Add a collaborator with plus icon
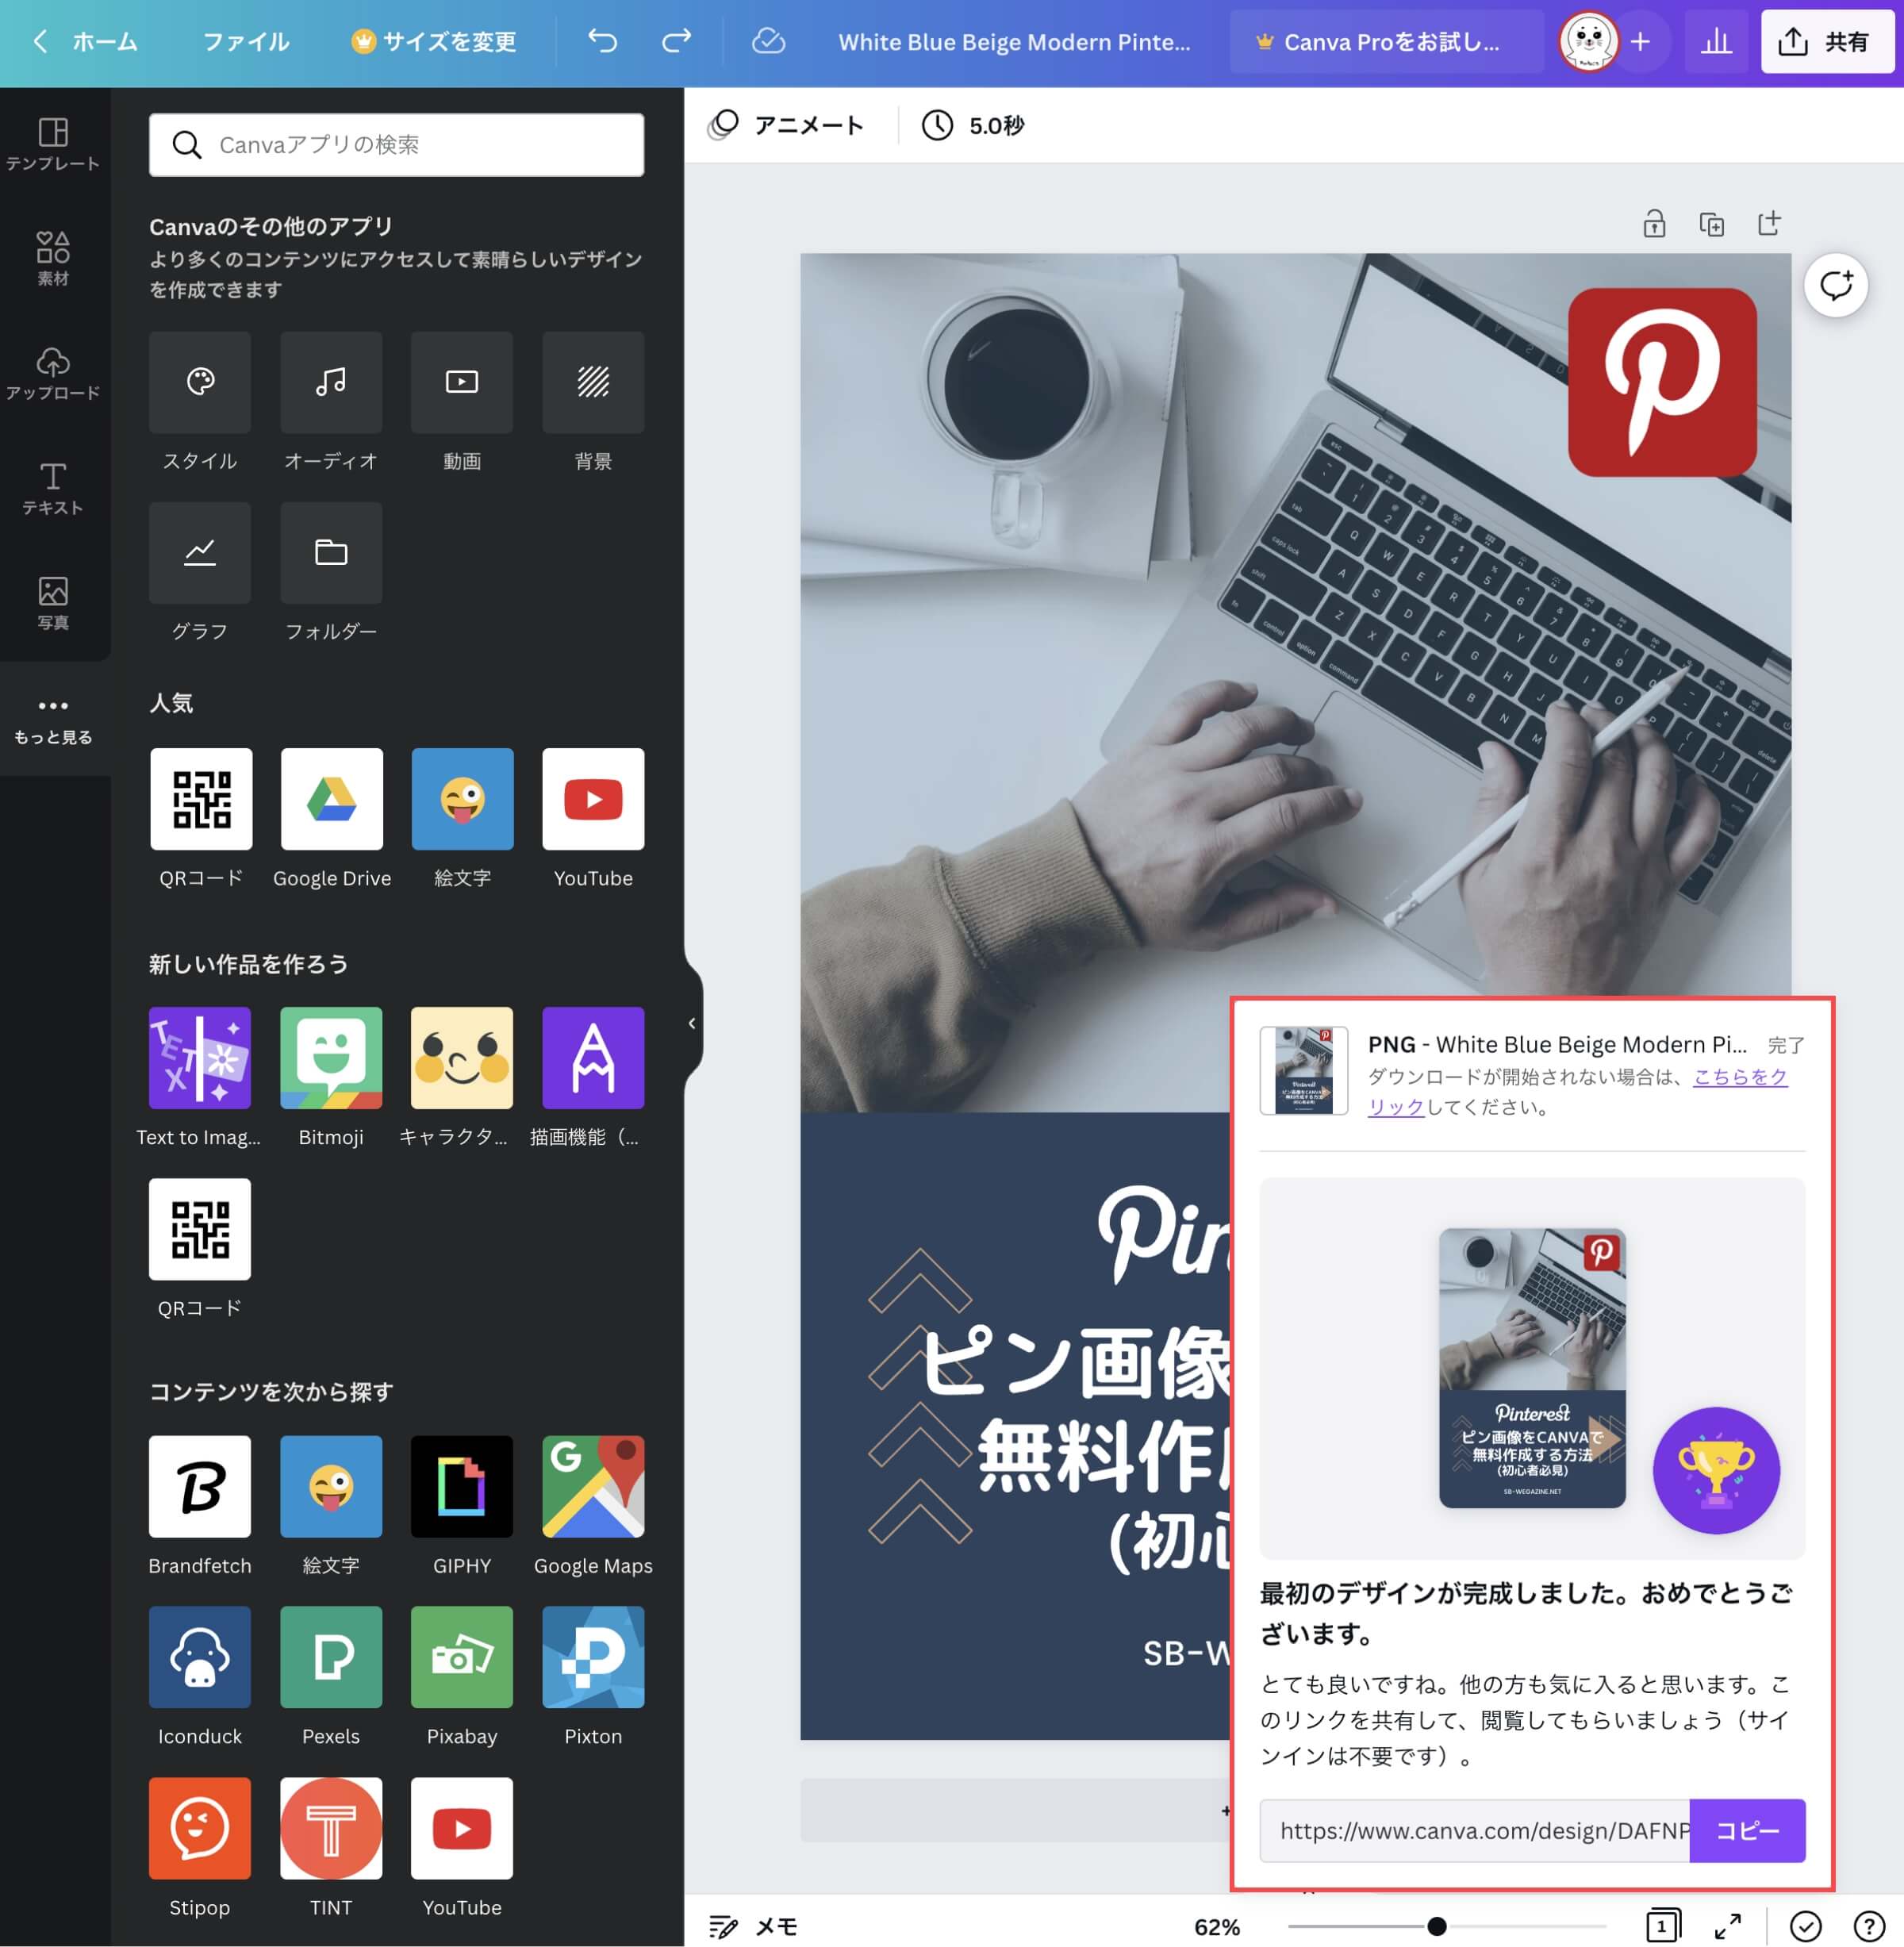This screenshot has width=1904, height=1947. (x=1640, y=41)
